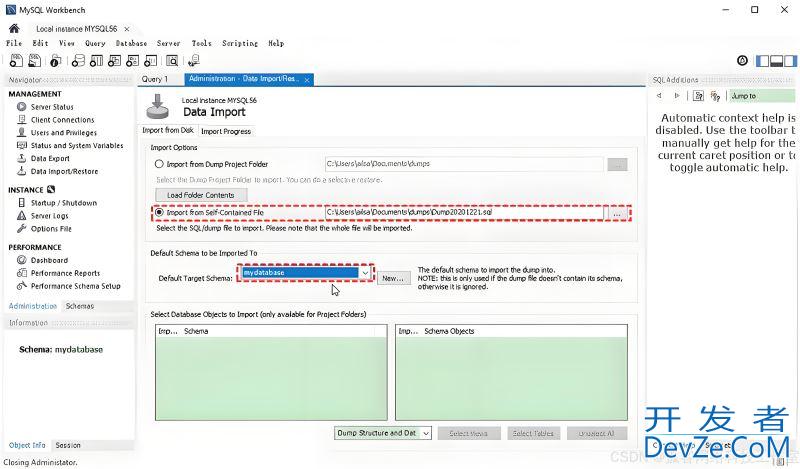
Task: Switch to Schemas tab in Navigator
Action: point(80,306)
